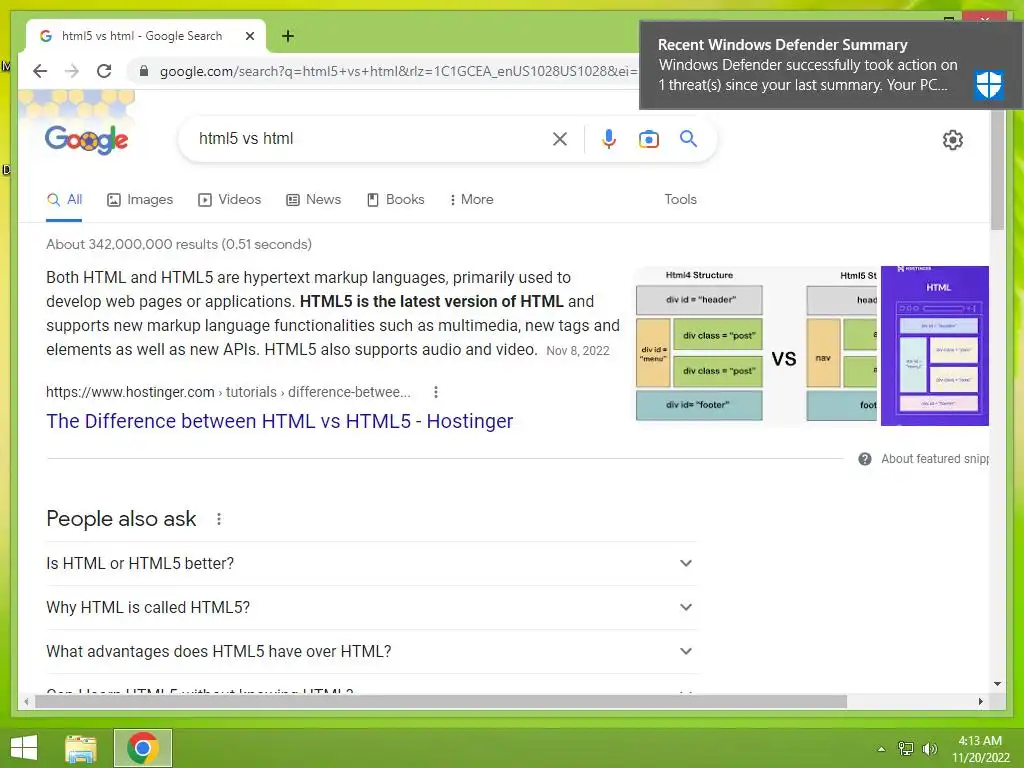Image resolution: width=1024 pixels, height=768 pixels.
Task: Expand 'What advantages does HTML5 have over HTML?'
Action: (x=371, y=651)
